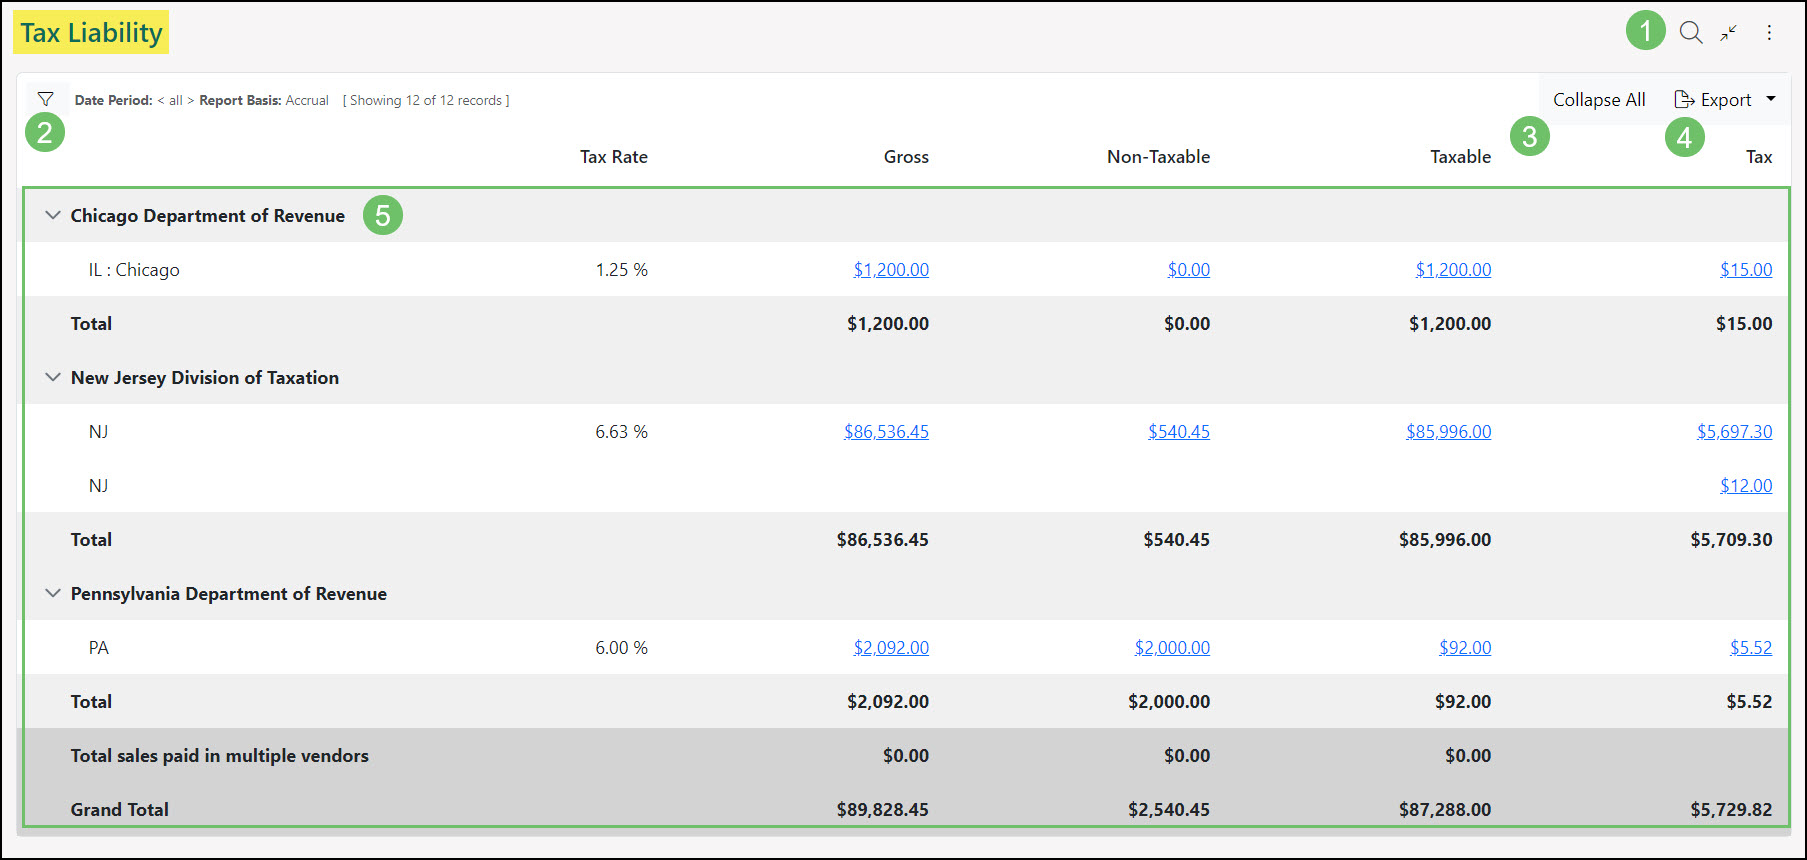Image resolution: width=1807 pixels, height=860 pixels.
Task: Open NJ taxable $85,996.00 link
Action: tap(1448, 431)
